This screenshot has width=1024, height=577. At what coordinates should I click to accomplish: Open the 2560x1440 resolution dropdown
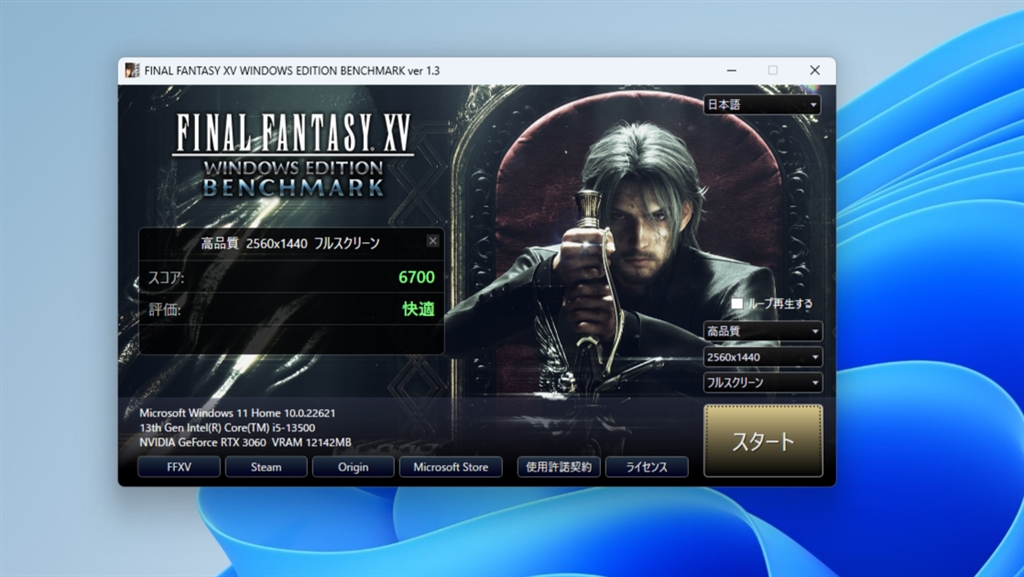762,357
